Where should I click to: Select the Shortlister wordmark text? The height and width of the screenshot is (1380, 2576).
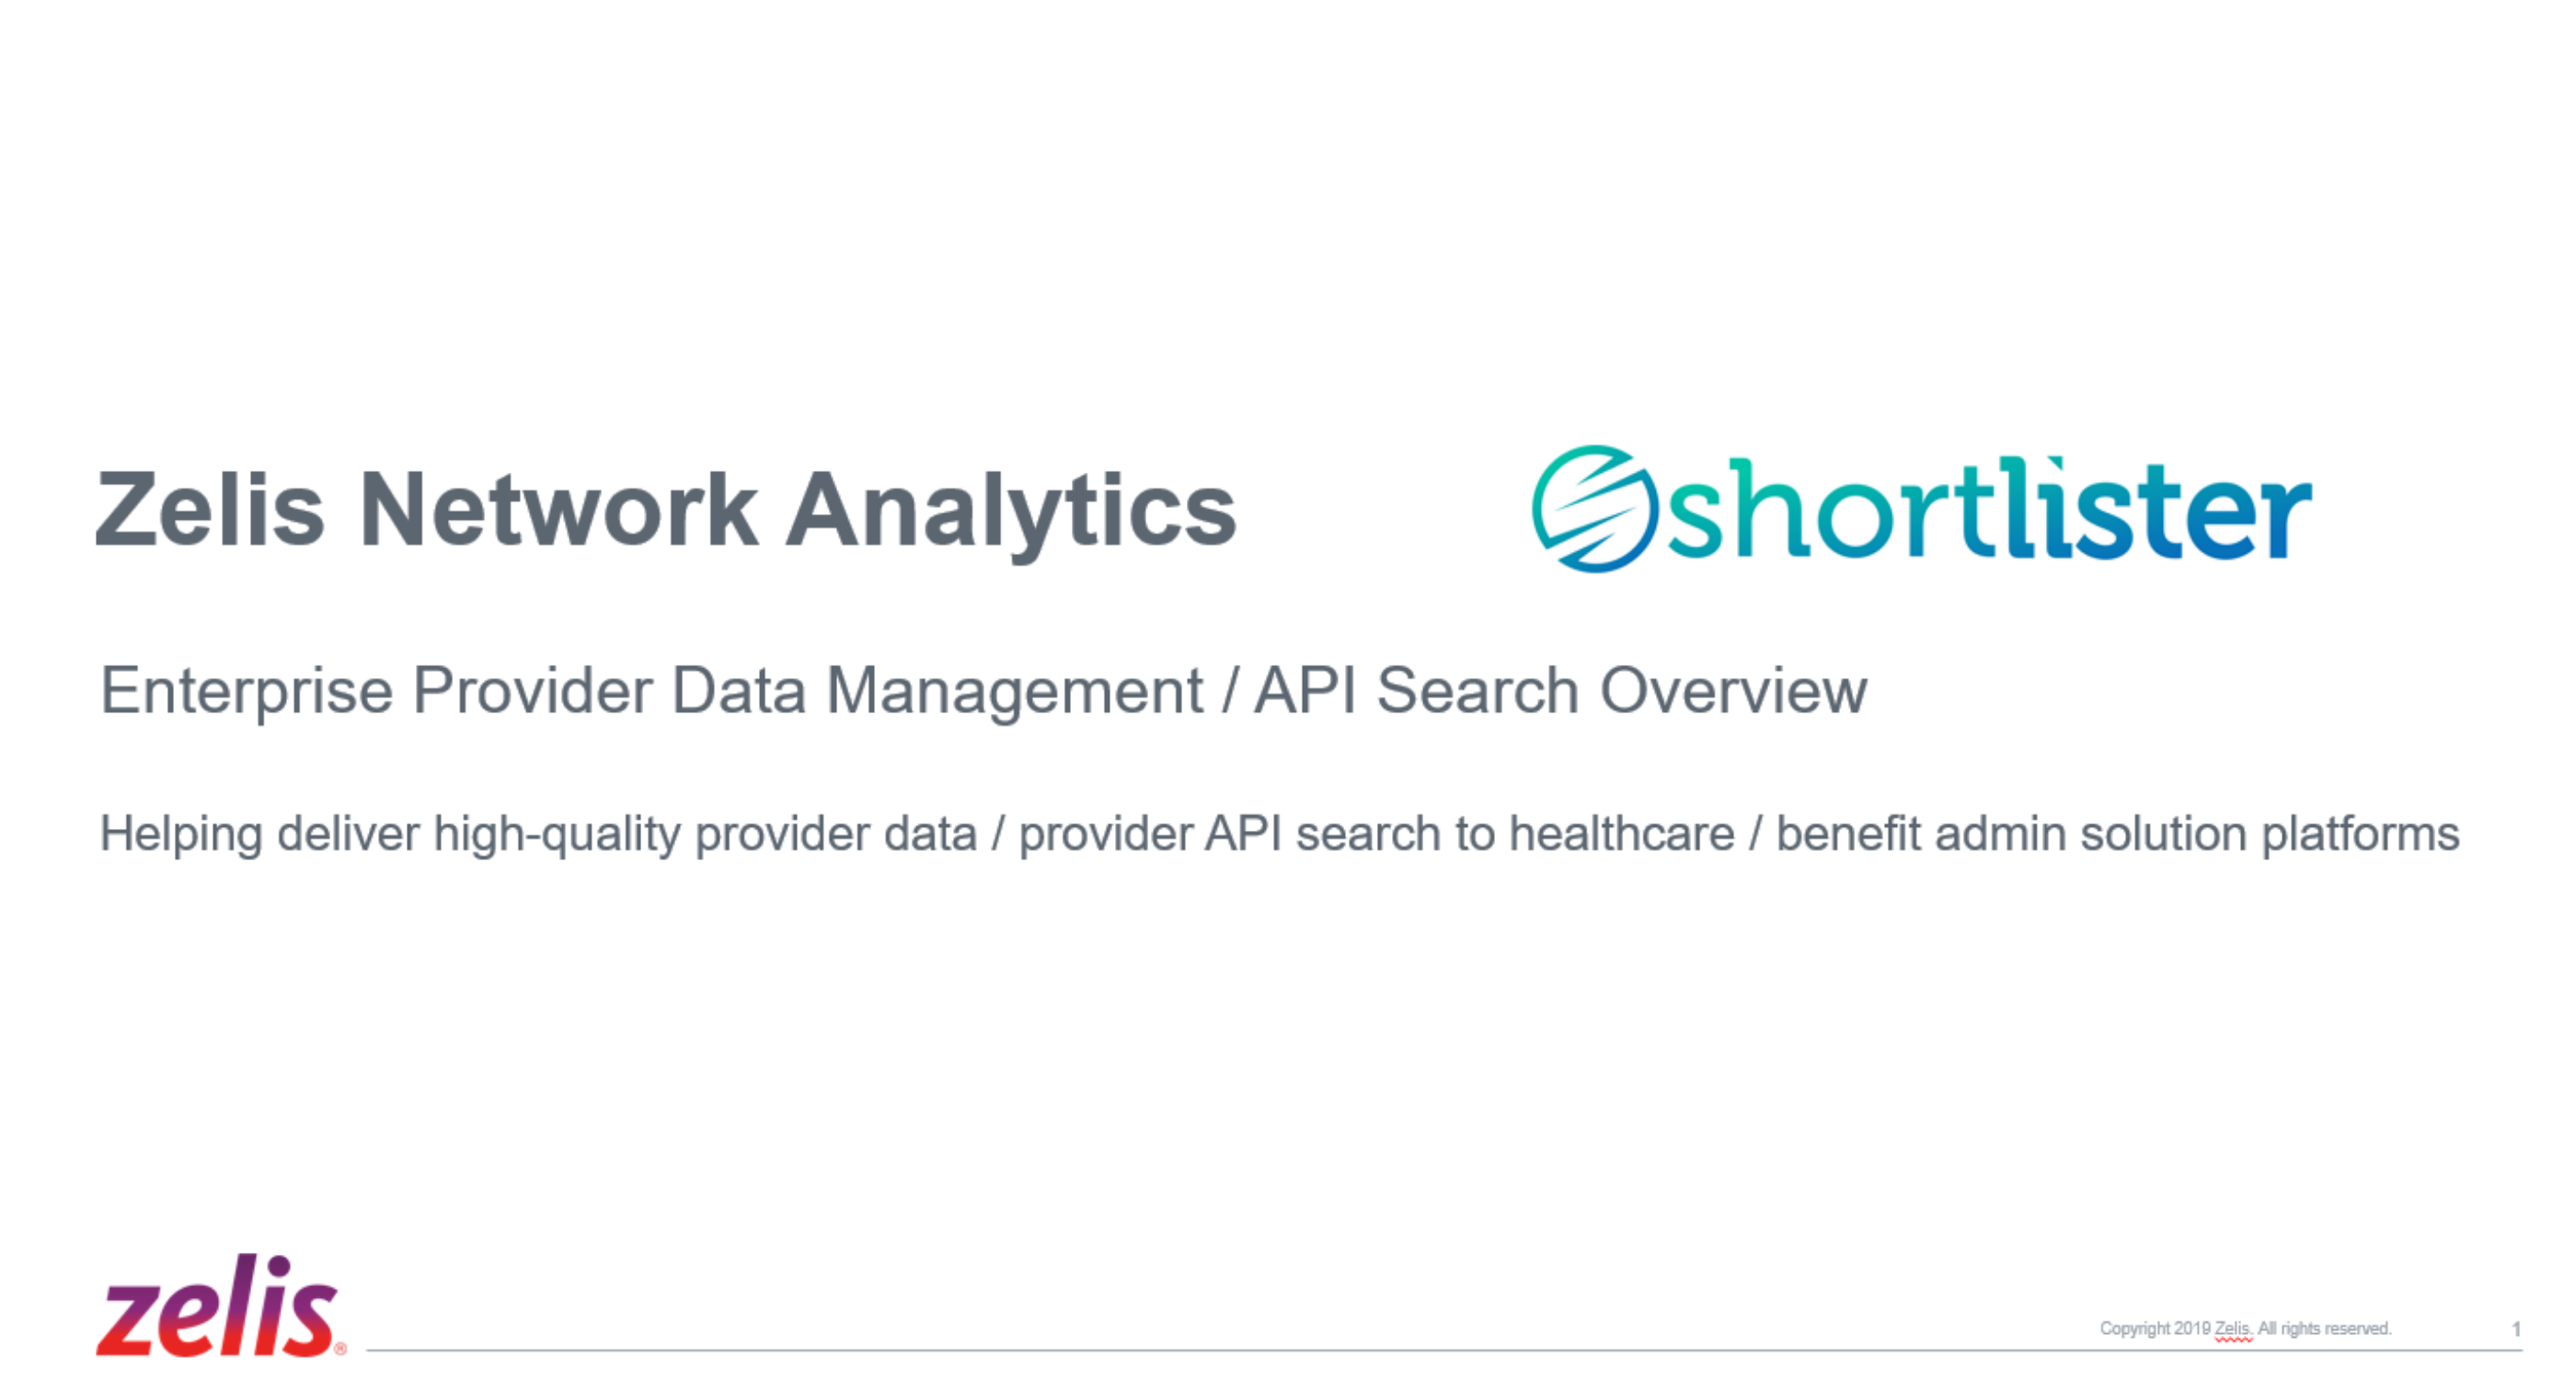coord(1988,510)
